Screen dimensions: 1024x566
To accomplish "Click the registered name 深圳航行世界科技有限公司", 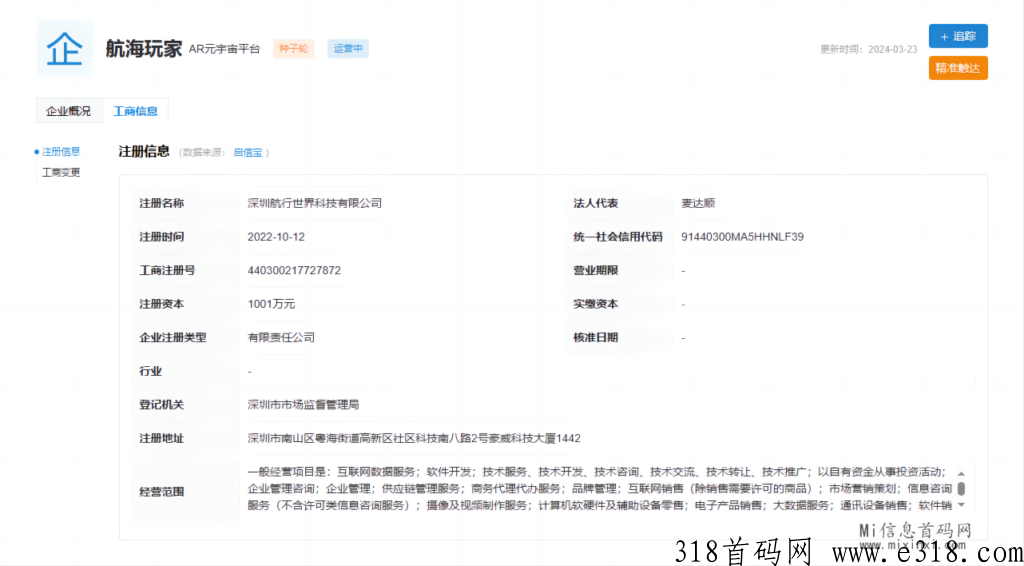I will (315, 203).
